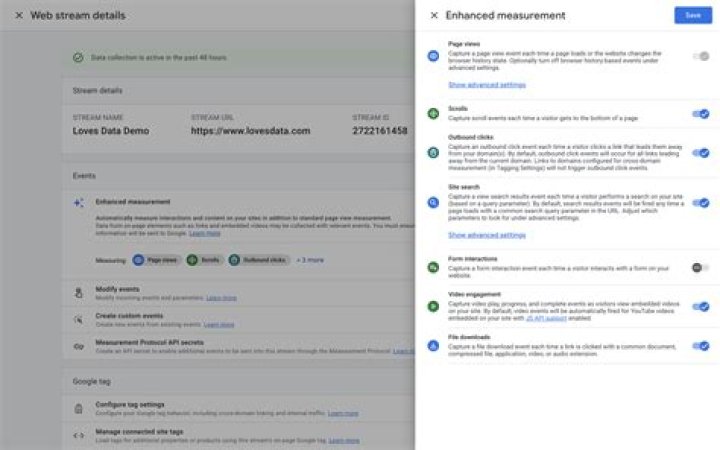Click the Site search magnifier icon

pos(433,202)
